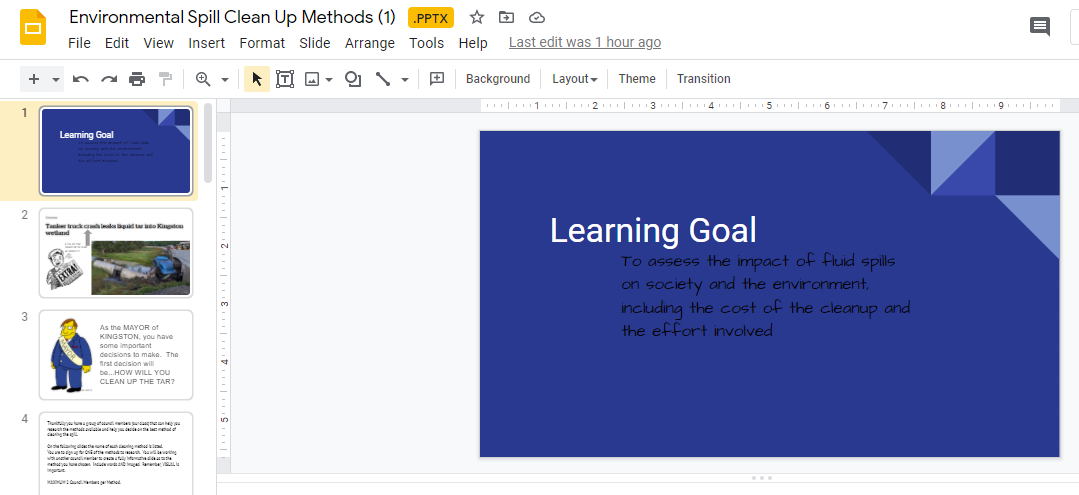
Task: Open the Zoom dropdown arrow
Action: pyautogui.click(x=224, y=80)
